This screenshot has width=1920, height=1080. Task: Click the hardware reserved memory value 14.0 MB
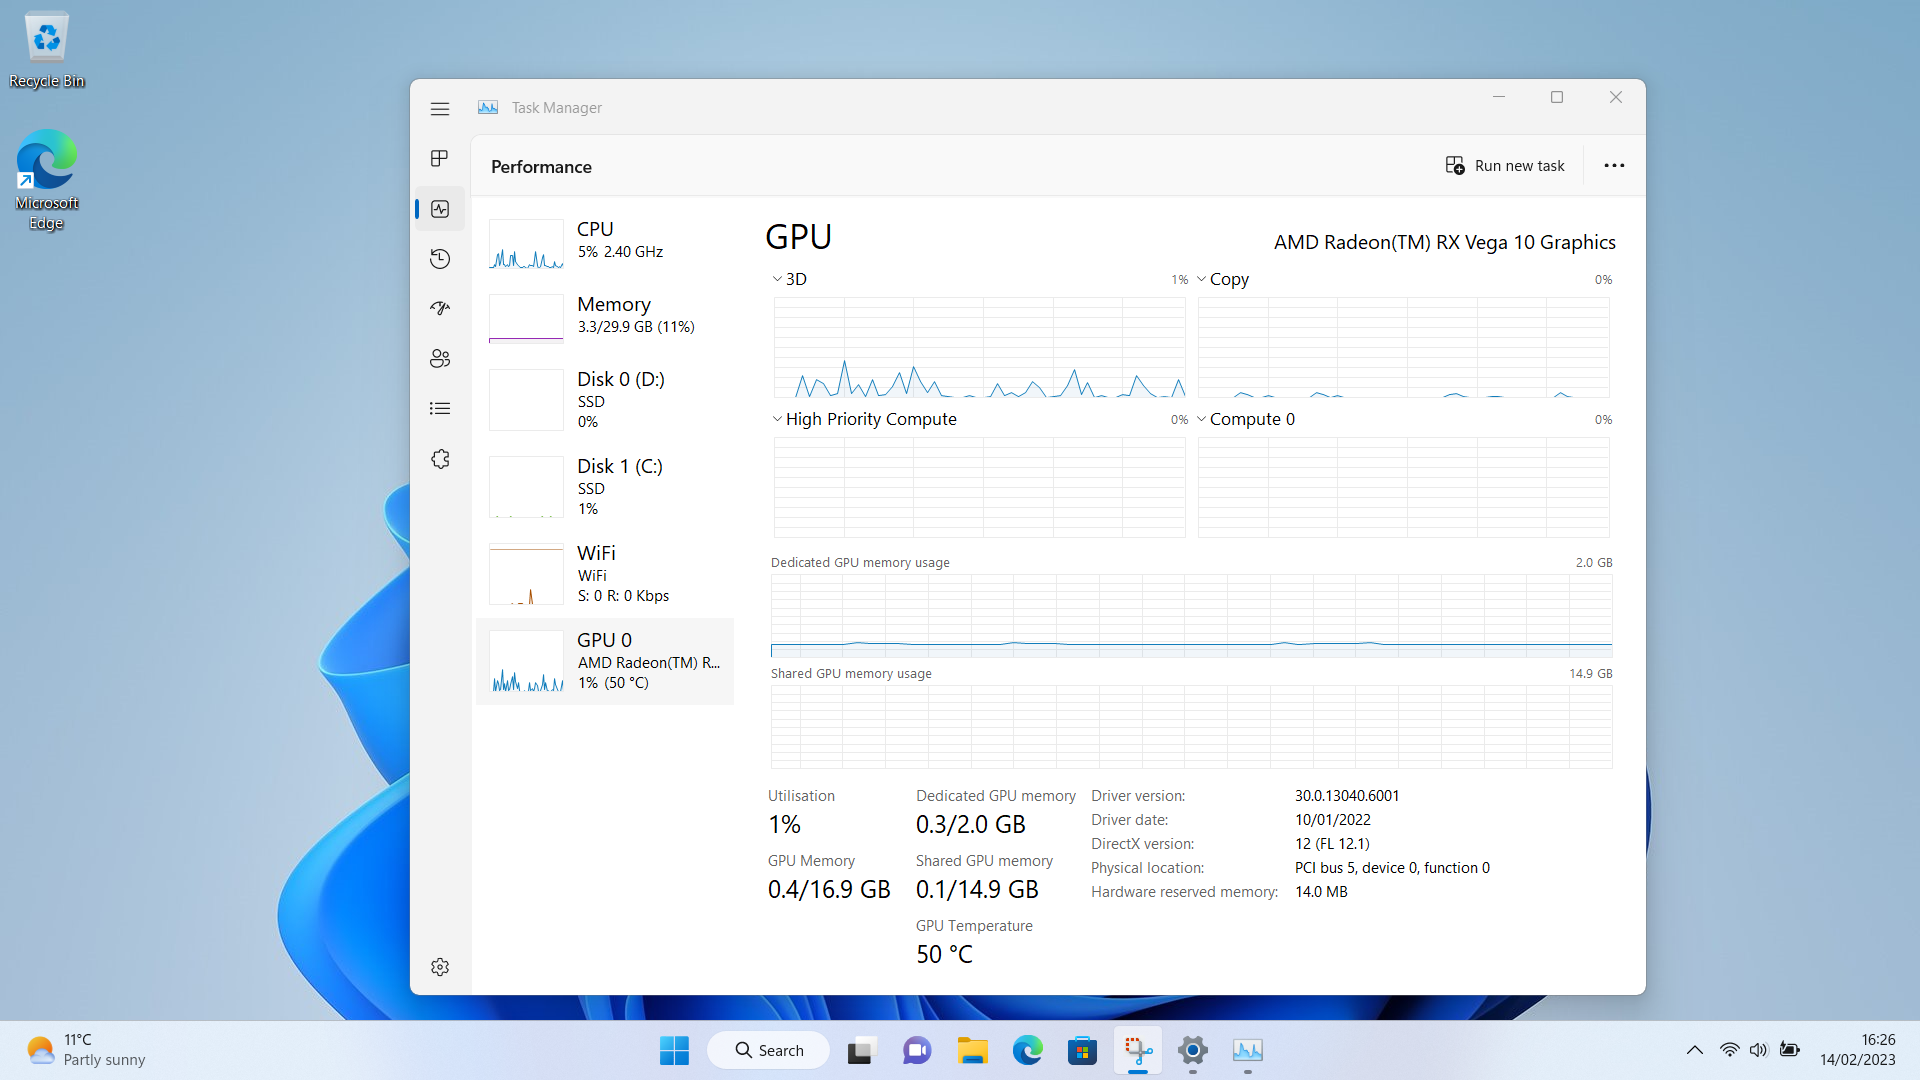click(1321, 892)
